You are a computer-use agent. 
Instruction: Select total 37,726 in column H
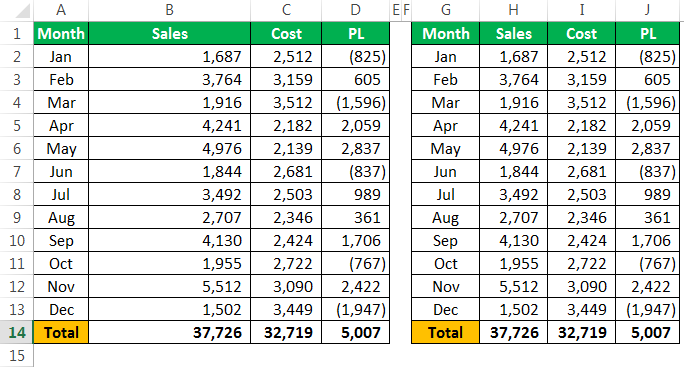513,332
